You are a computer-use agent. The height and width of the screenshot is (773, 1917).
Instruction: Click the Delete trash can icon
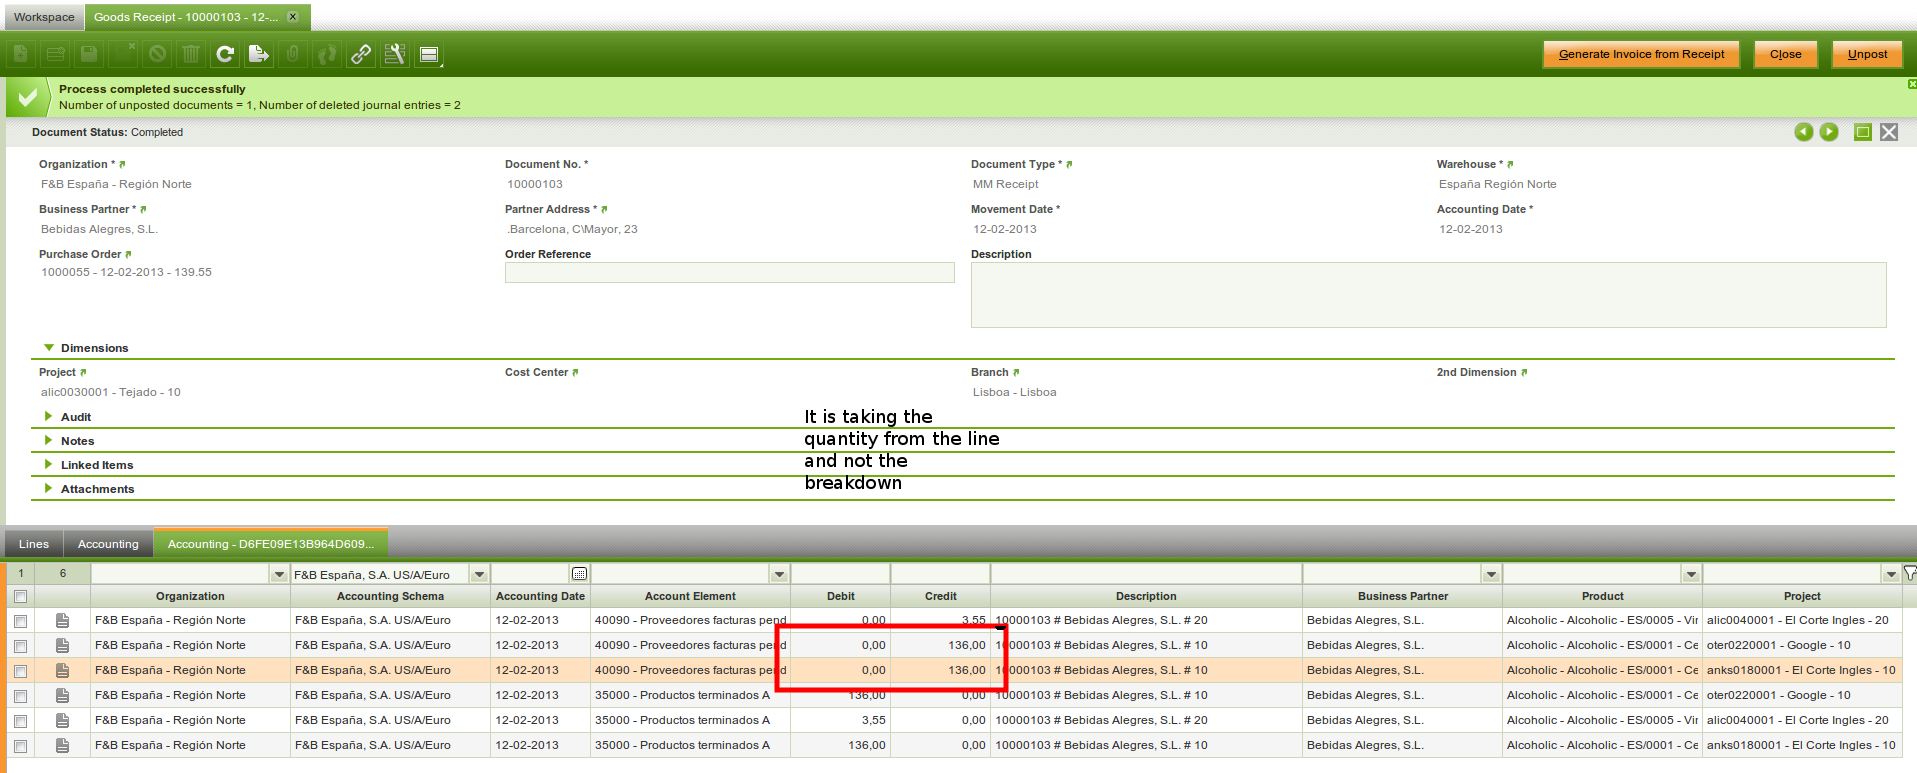[x=191, y=54]
